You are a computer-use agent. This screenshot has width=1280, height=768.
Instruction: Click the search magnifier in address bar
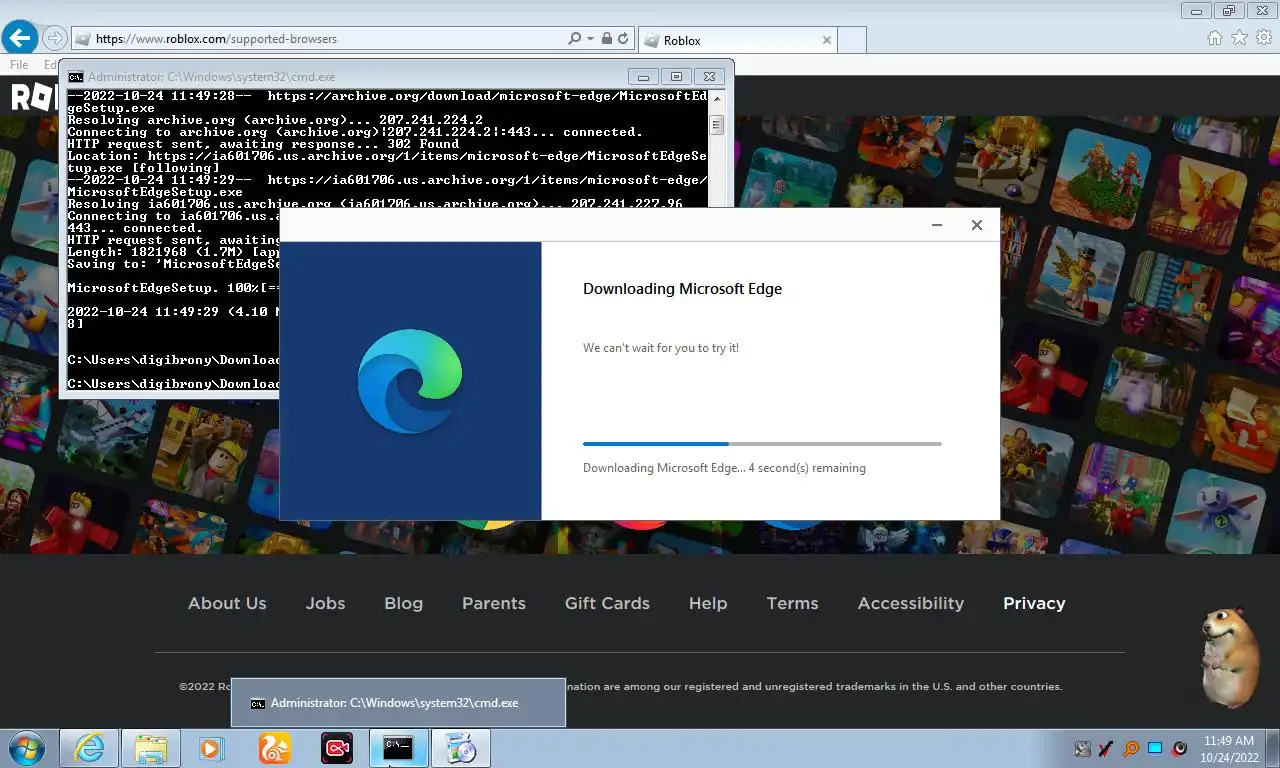click(x=574, y=39)
